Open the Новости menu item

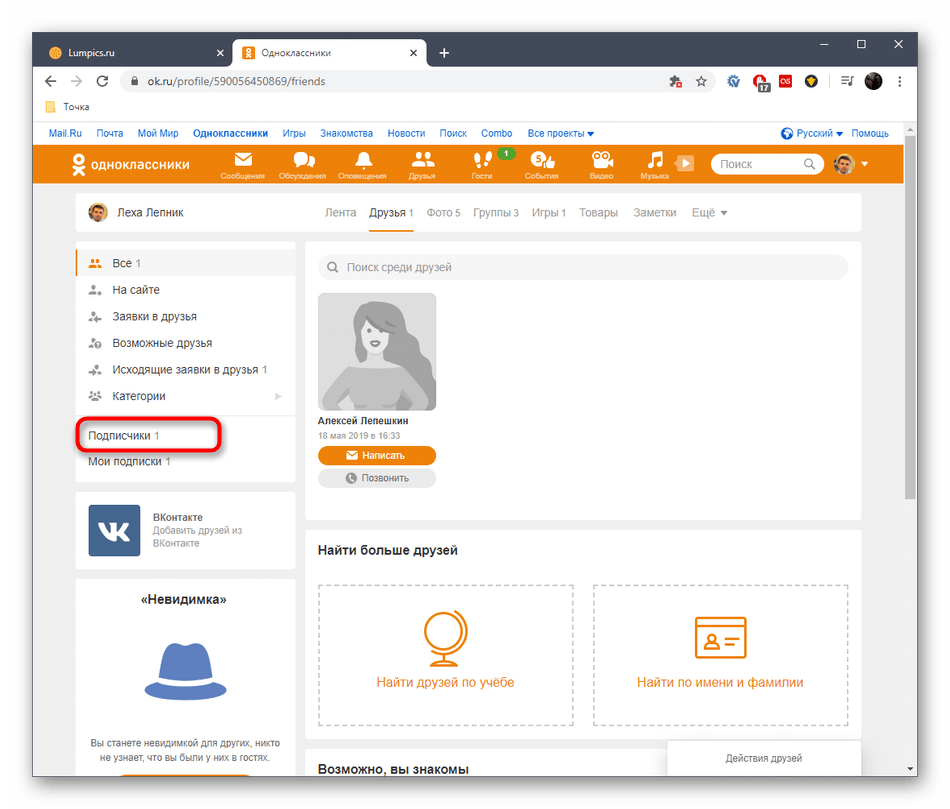406,132
